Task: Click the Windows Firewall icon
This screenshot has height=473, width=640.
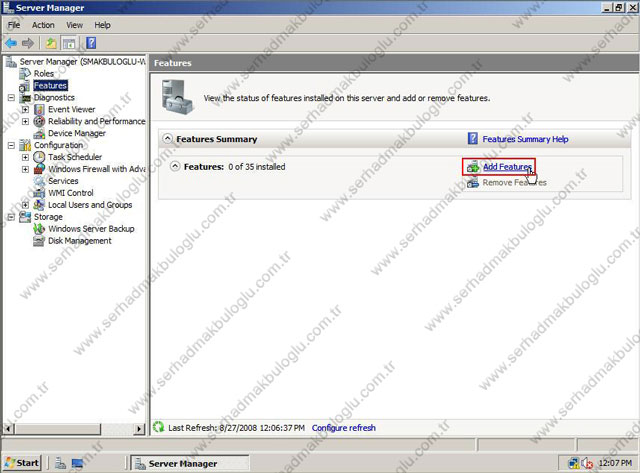Action: [39, 169]
